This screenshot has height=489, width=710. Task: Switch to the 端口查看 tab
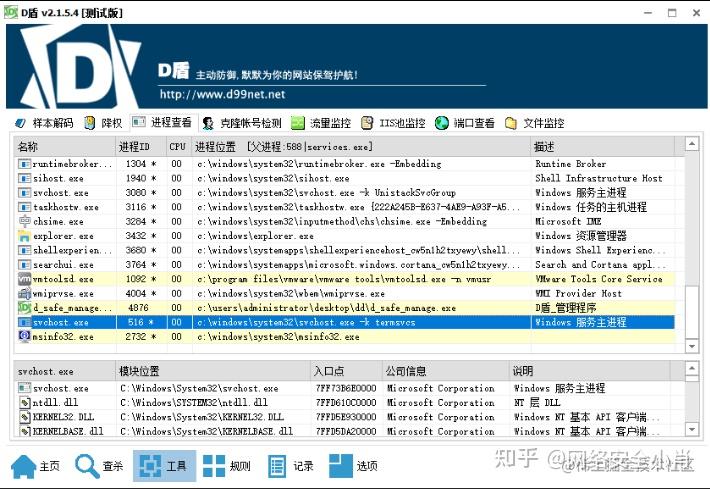(465, 123)
